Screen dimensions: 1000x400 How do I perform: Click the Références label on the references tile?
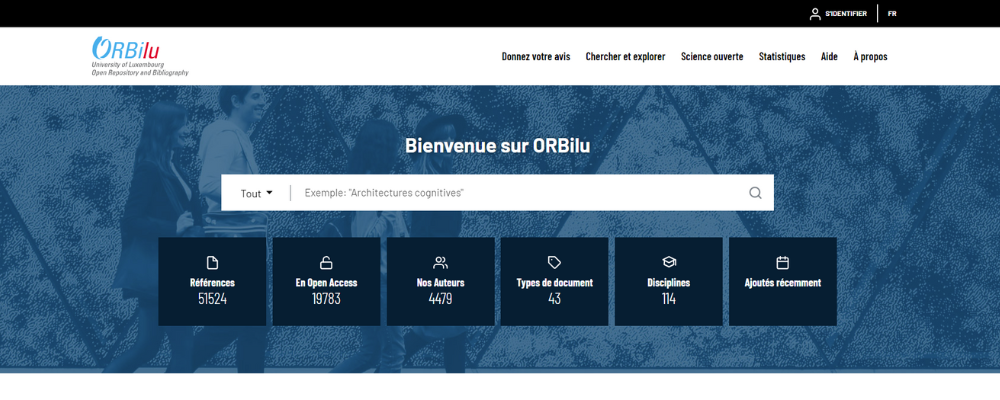coord(212,283)
